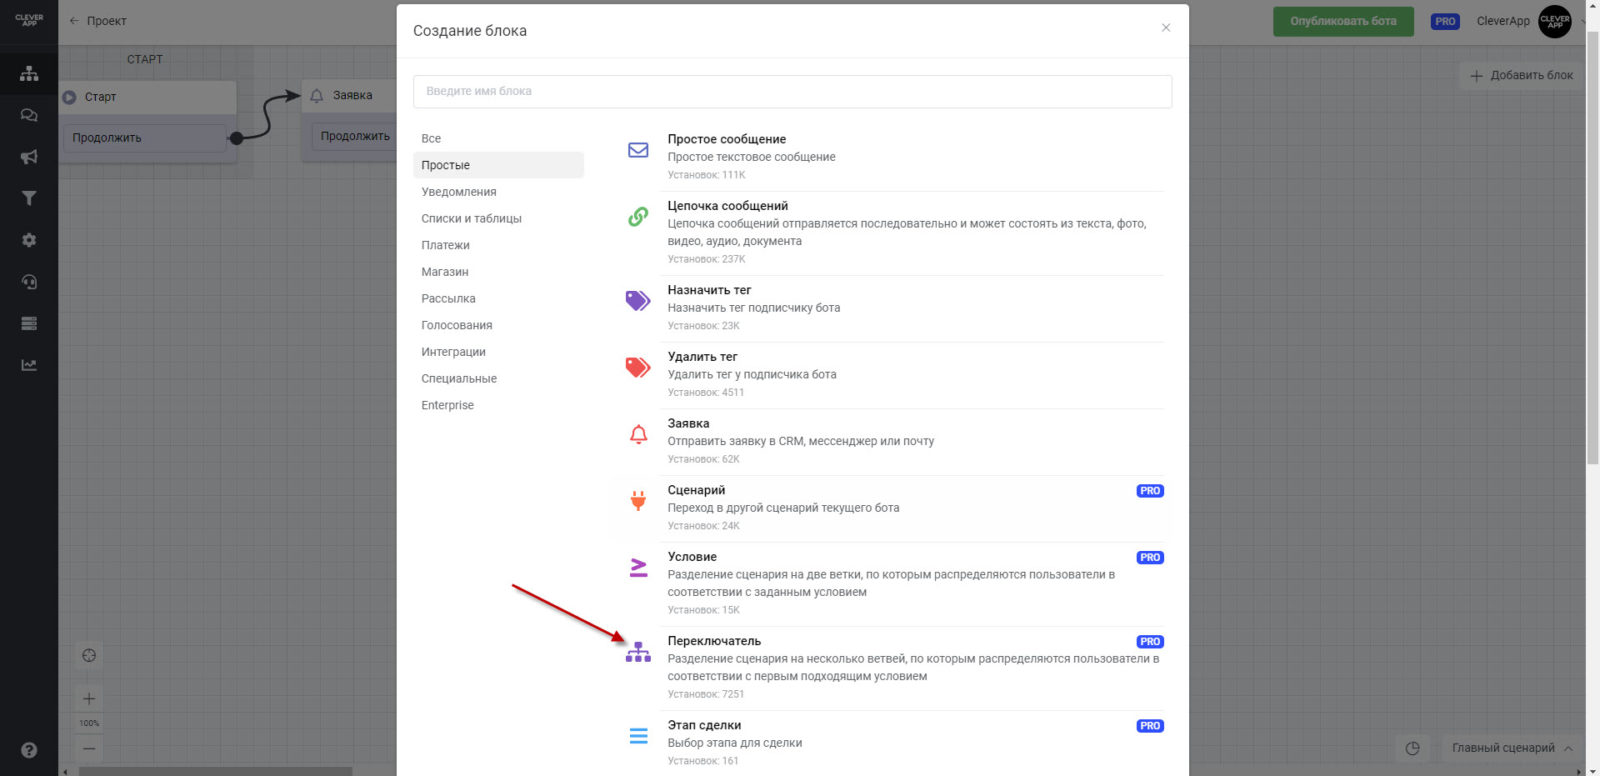
Task: Close the Создание блока dialog
Action: click(1165, 28)
